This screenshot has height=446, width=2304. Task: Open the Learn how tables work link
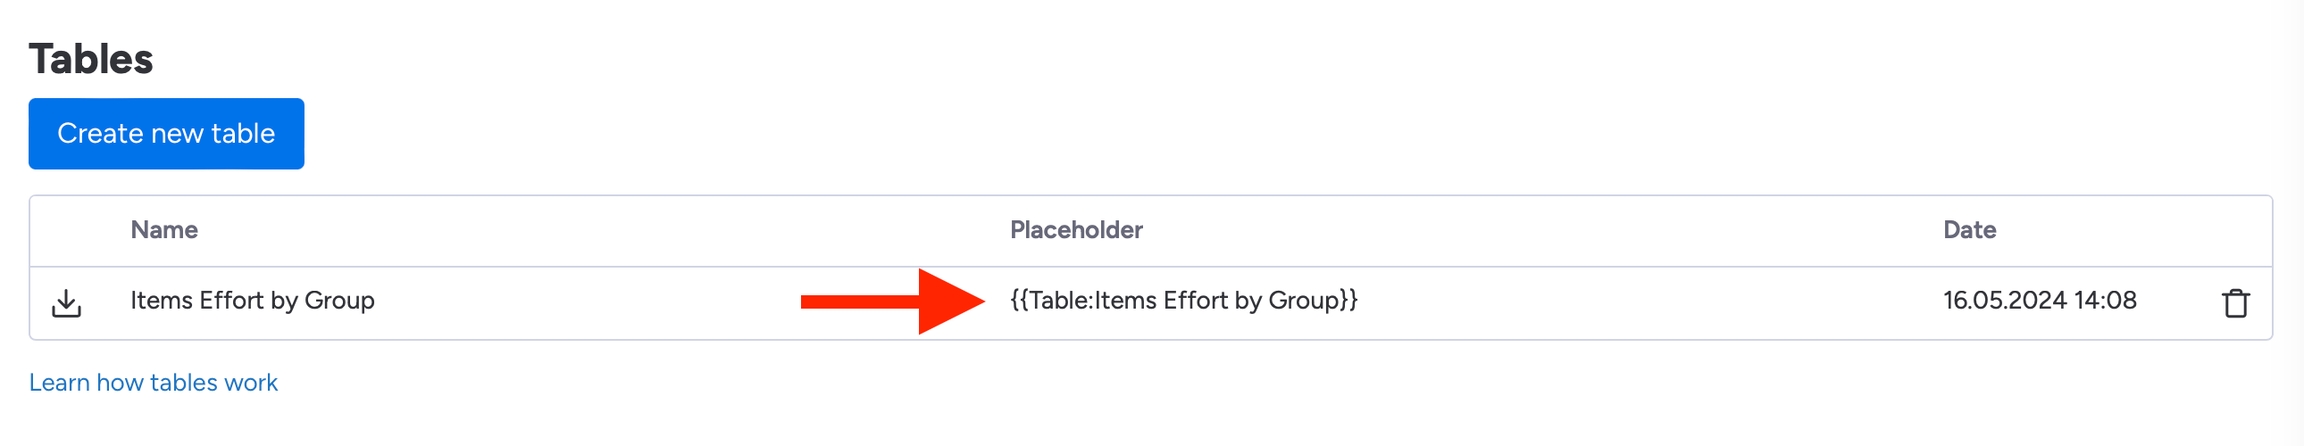(153, 383)
